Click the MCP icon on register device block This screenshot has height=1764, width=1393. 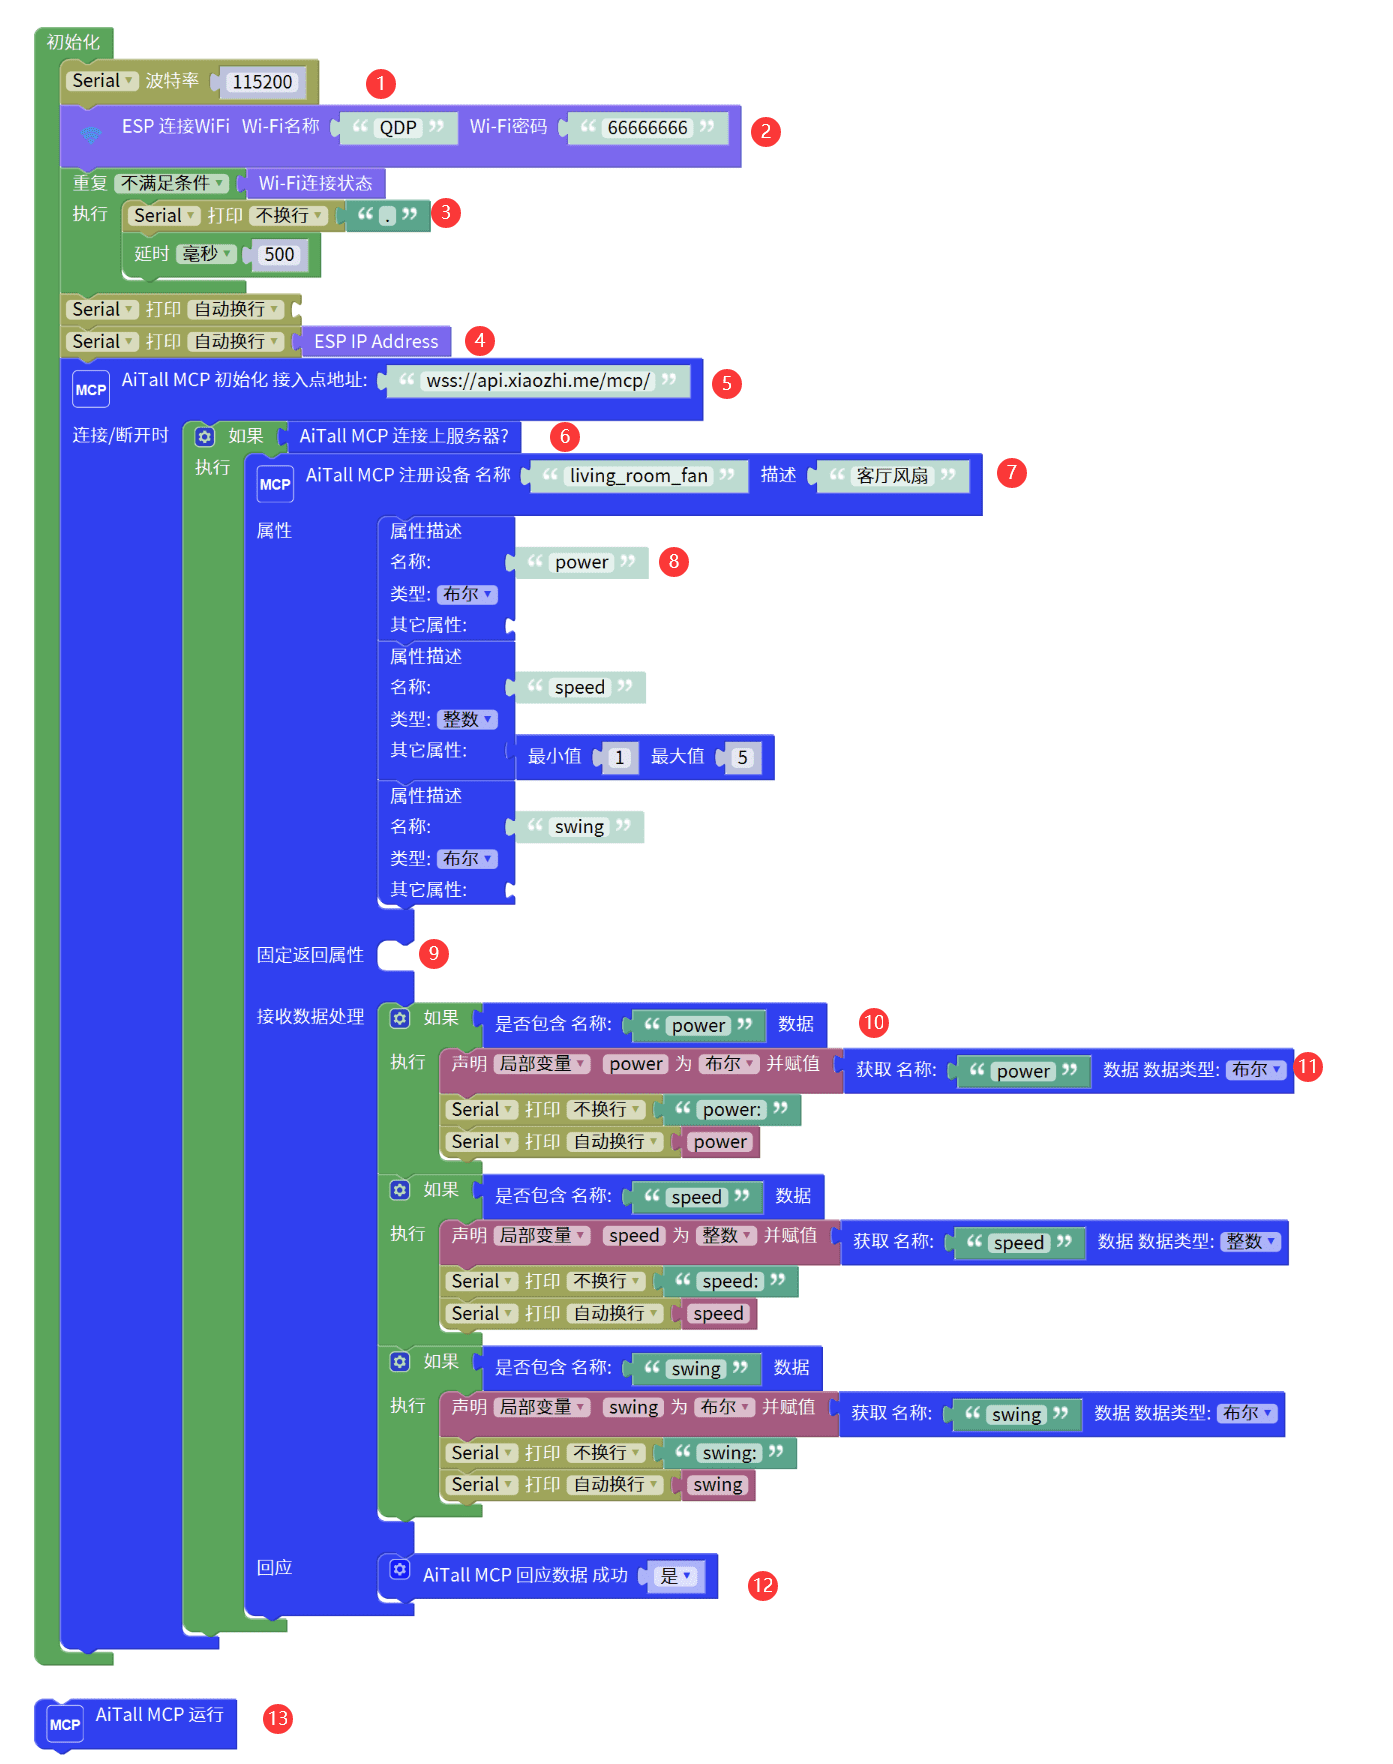pyautogui.click(x=275, y=484)
